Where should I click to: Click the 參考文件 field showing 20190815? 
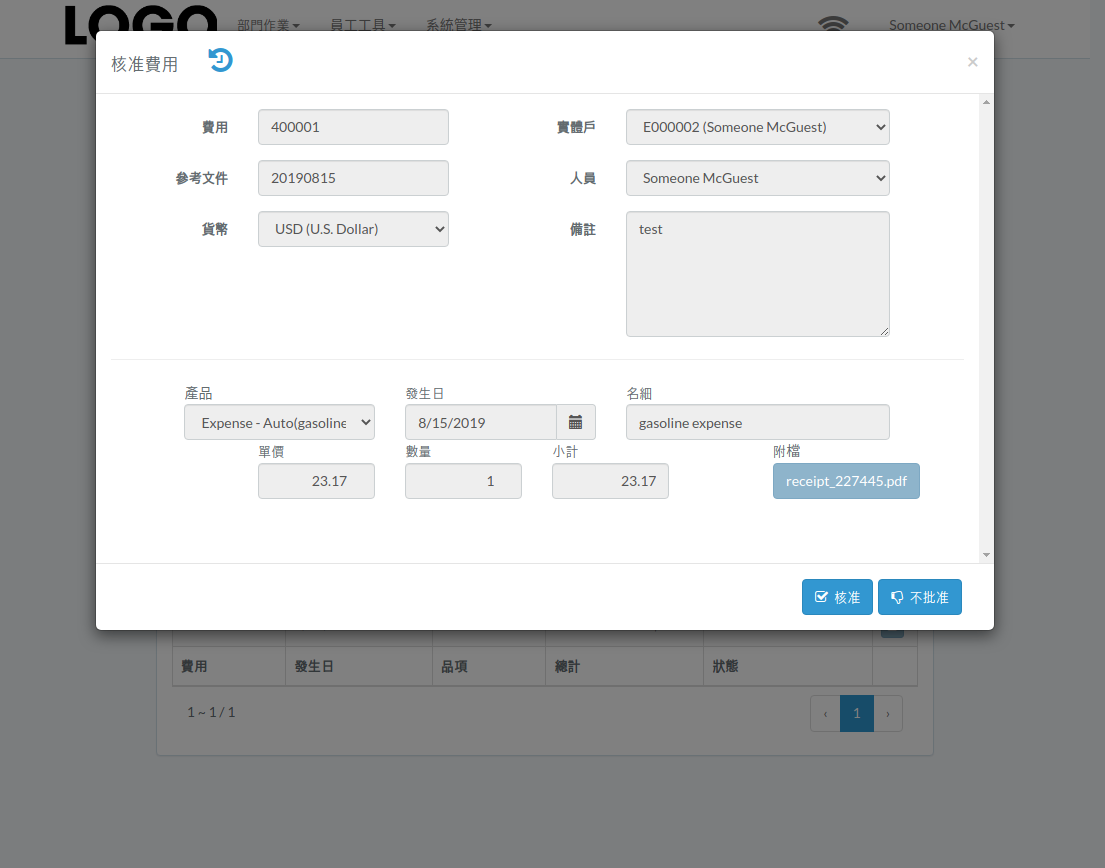click(353, 178)
